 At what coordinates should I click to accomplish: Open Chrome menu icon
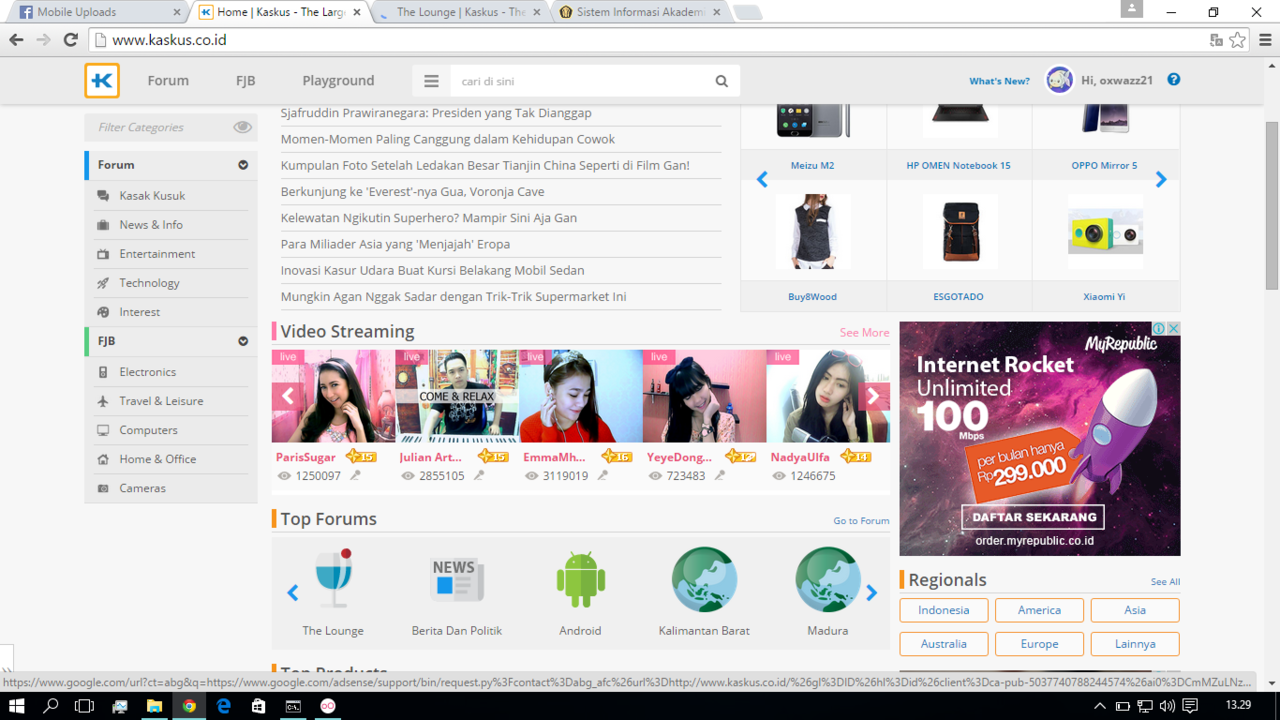[x=1265, y=40]
